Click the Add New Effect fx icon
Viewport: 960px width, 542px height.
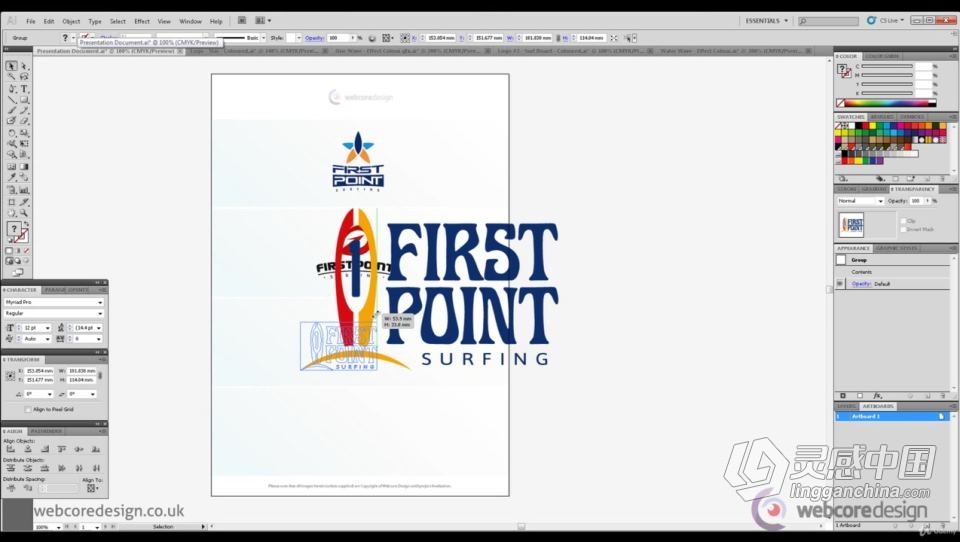pyautogui.click(x=877, y=396)
